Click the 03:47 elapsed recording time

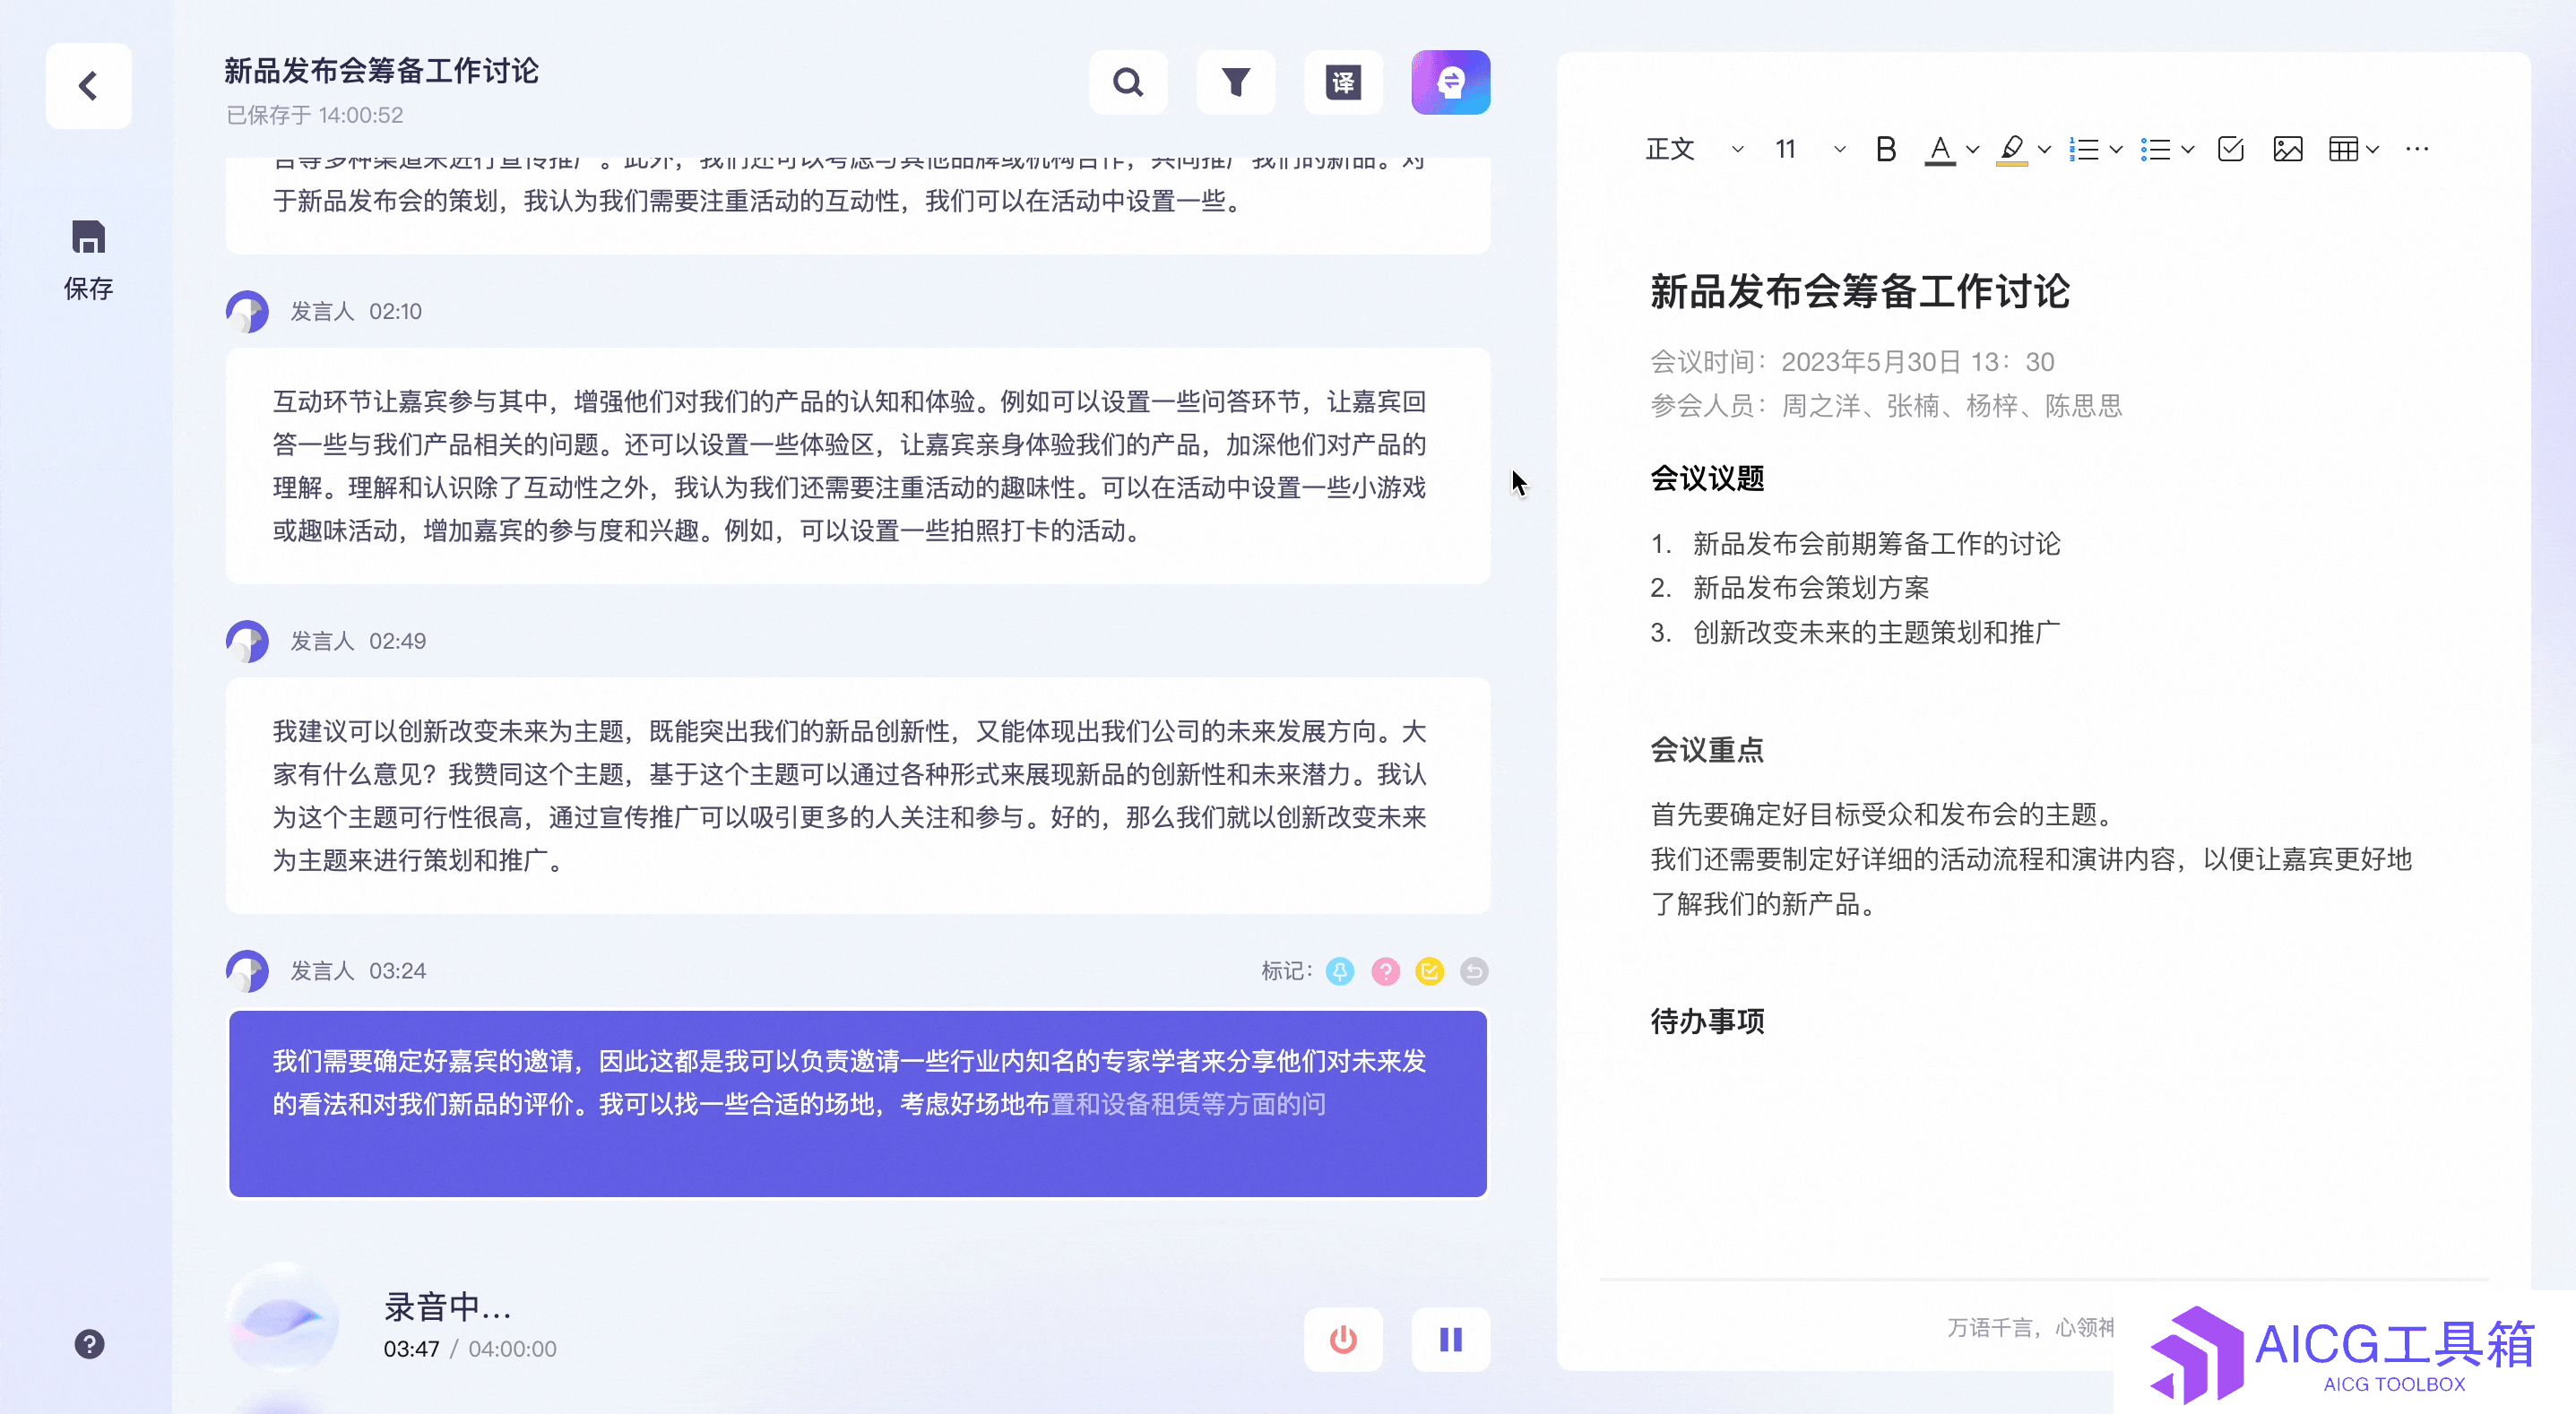411,1349
